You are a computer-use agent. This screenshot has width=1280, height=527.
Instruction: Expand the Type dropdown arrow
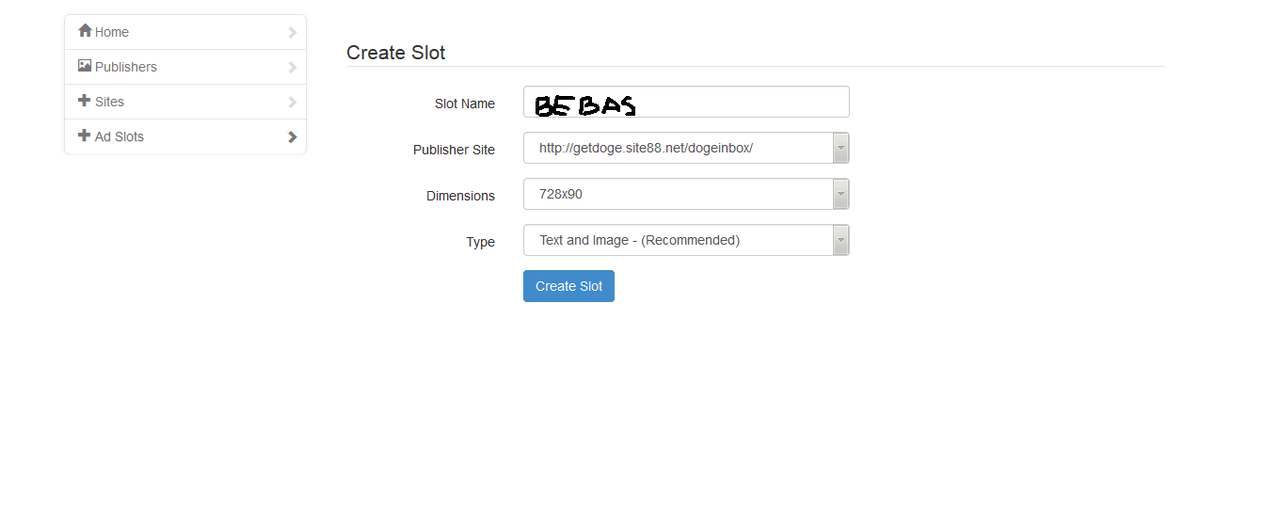click(x=841, y=240)
